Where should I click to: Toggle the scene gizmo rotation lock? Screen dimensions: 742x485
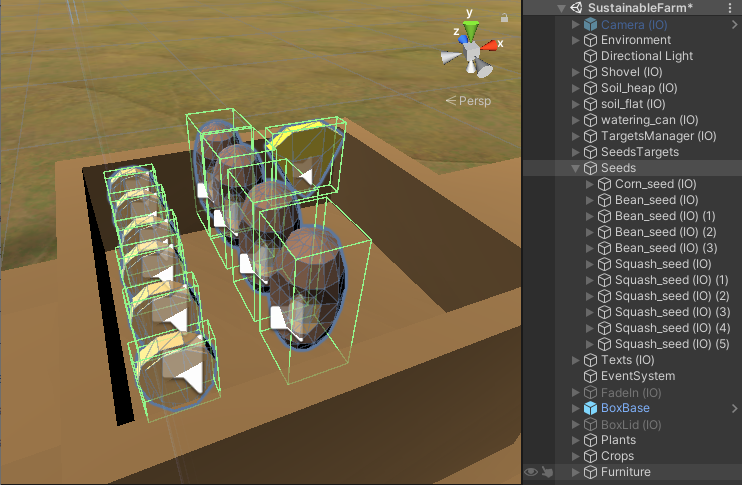tap(502, 19)
